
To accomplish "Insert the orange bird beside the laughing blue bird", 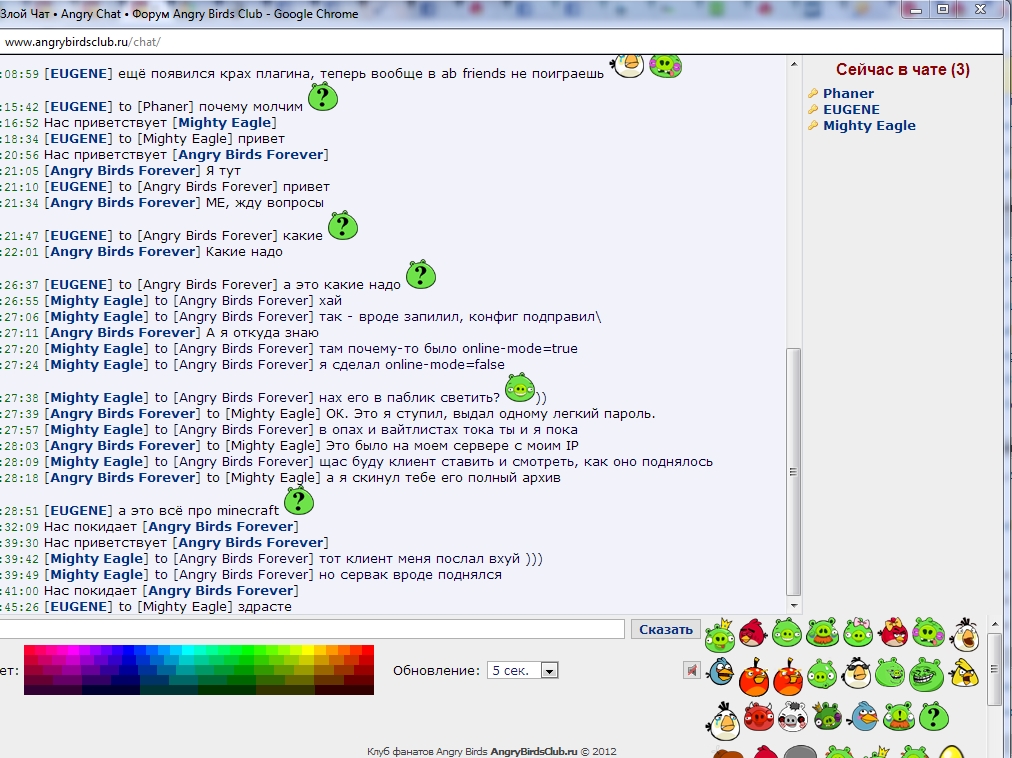I will pos(754,676).
